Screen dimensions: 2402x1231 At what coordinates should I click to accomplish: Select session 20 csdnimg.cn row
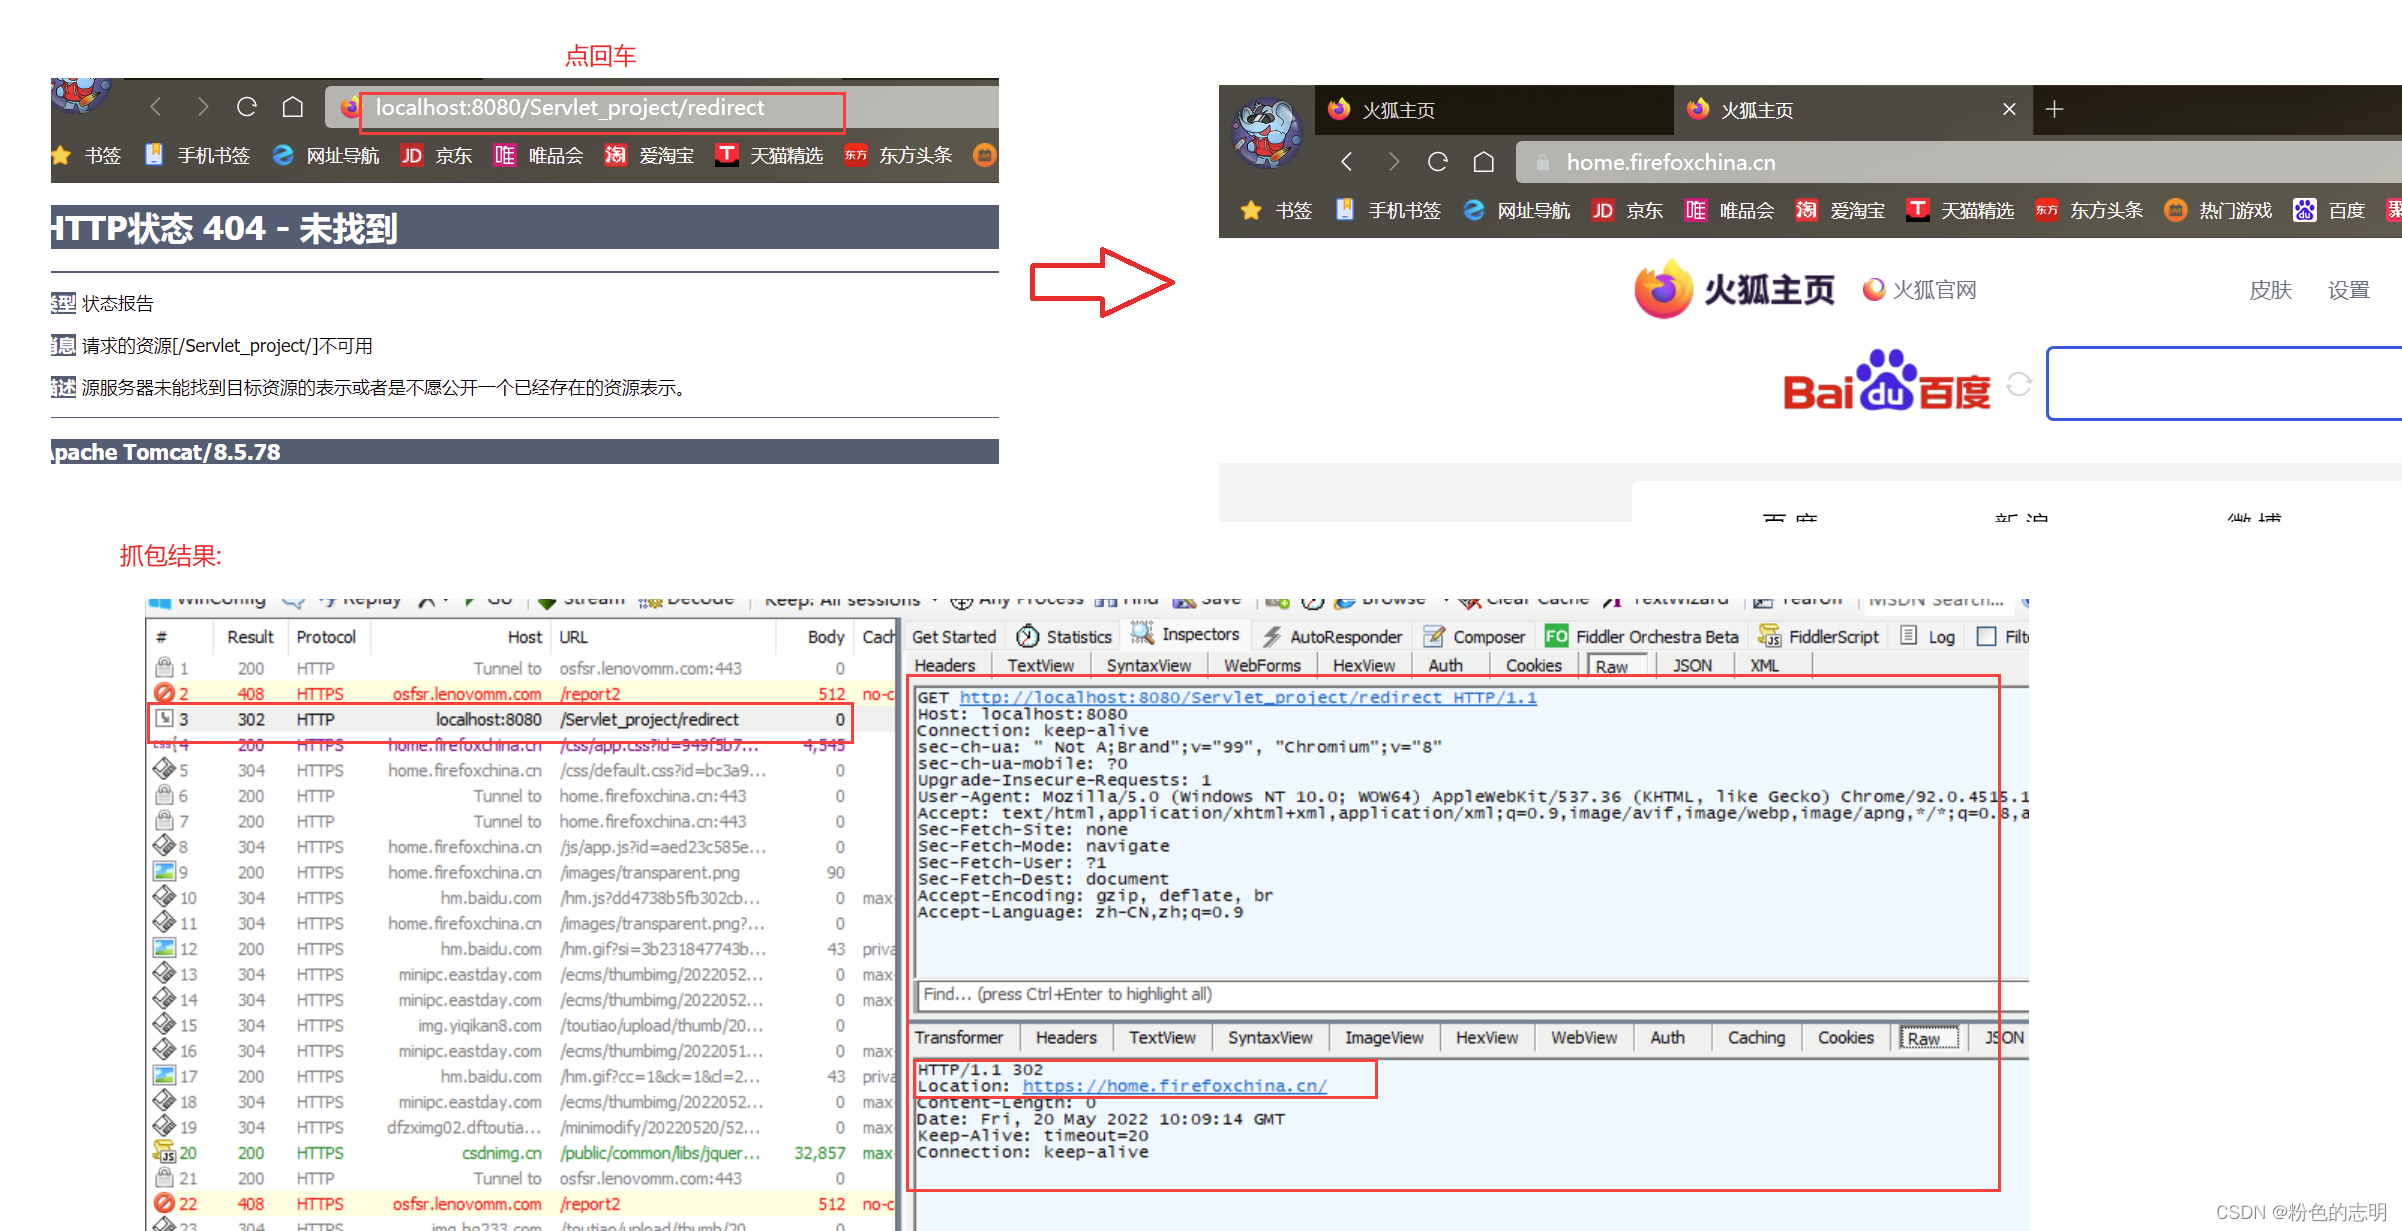tap(520, 1152)
